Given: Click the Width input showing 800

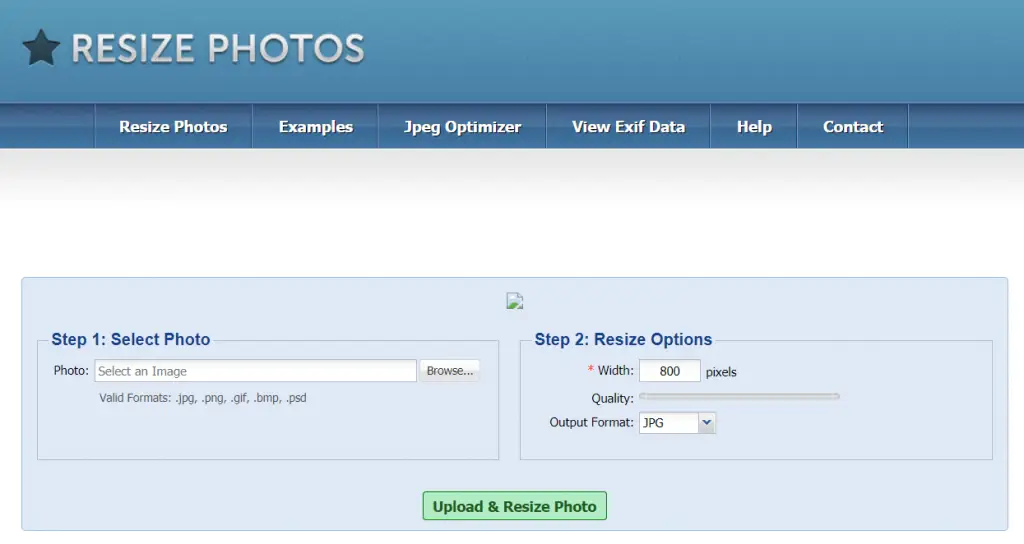Looking at the screenshot, I should coord(669,371).
